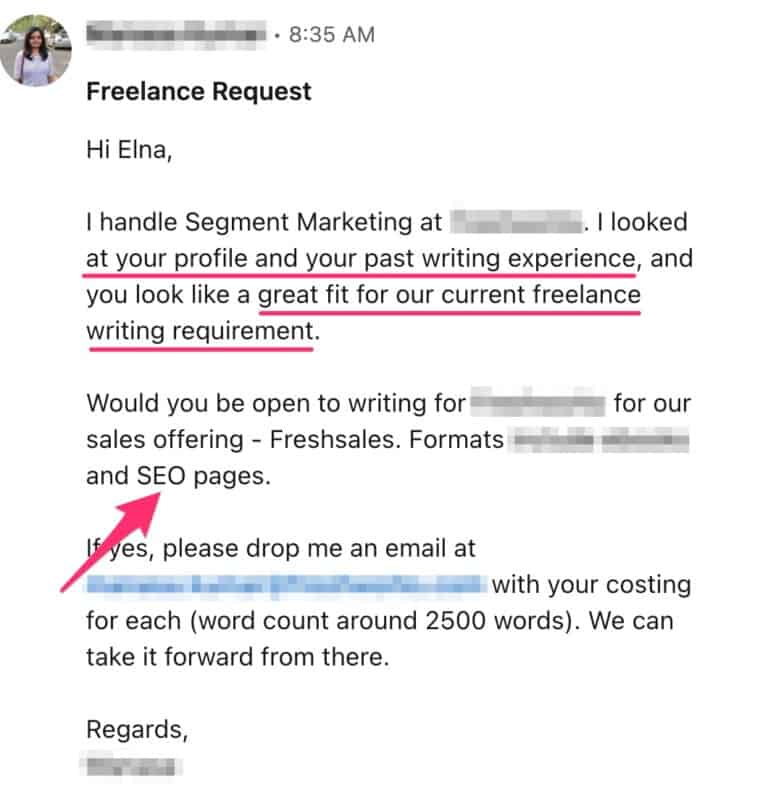
Task: Select the Freelance Request subject heading
Action: pyautogui.click(x=199, y=92)
